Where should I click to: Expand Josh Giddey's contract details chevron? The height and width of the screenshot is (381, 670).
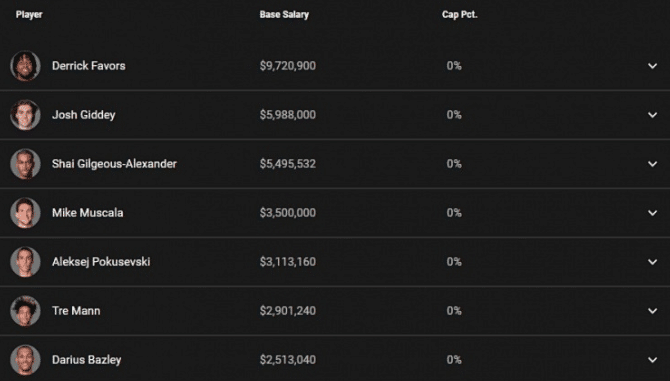tap(652, 115)
